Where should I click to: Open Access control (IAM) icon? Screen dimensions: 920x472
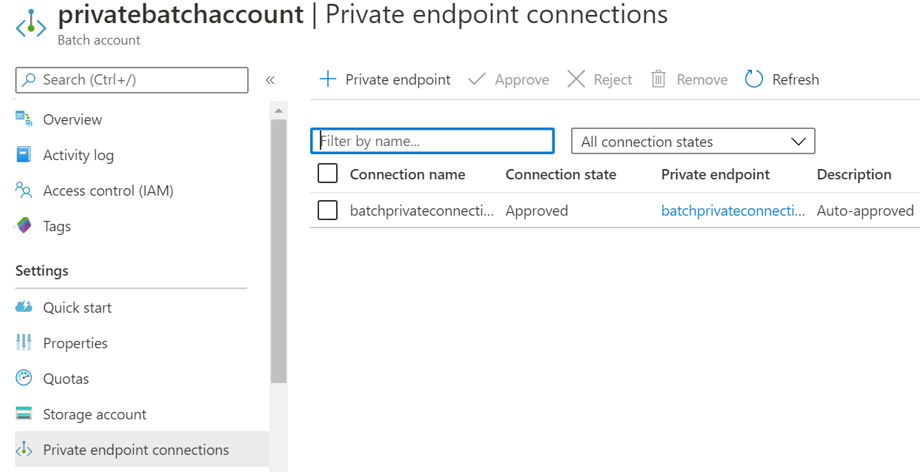pos(24,190)
